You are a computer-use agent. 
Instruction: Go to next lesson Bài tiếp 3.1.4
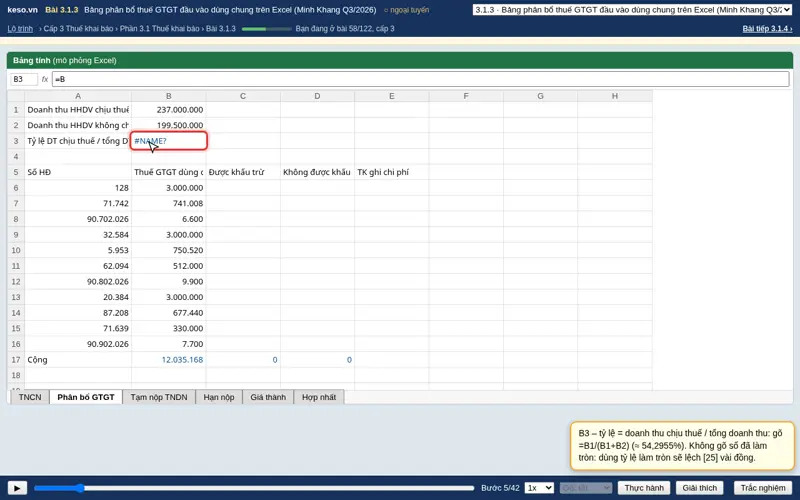pyautogui.click(x=767, y=29)
